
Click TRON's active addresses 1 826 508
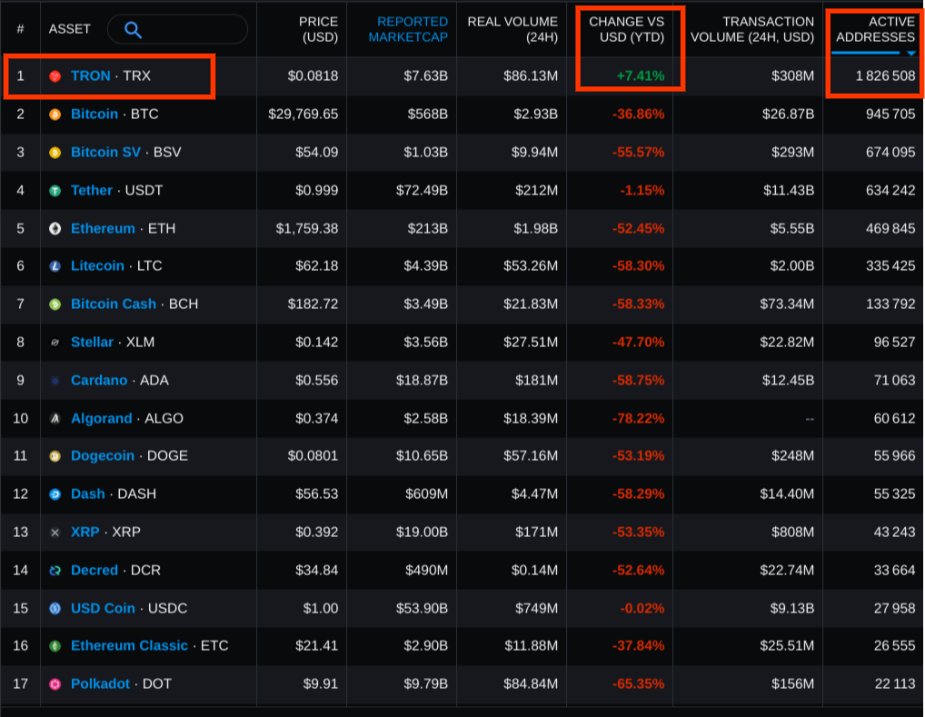point(885,76)
